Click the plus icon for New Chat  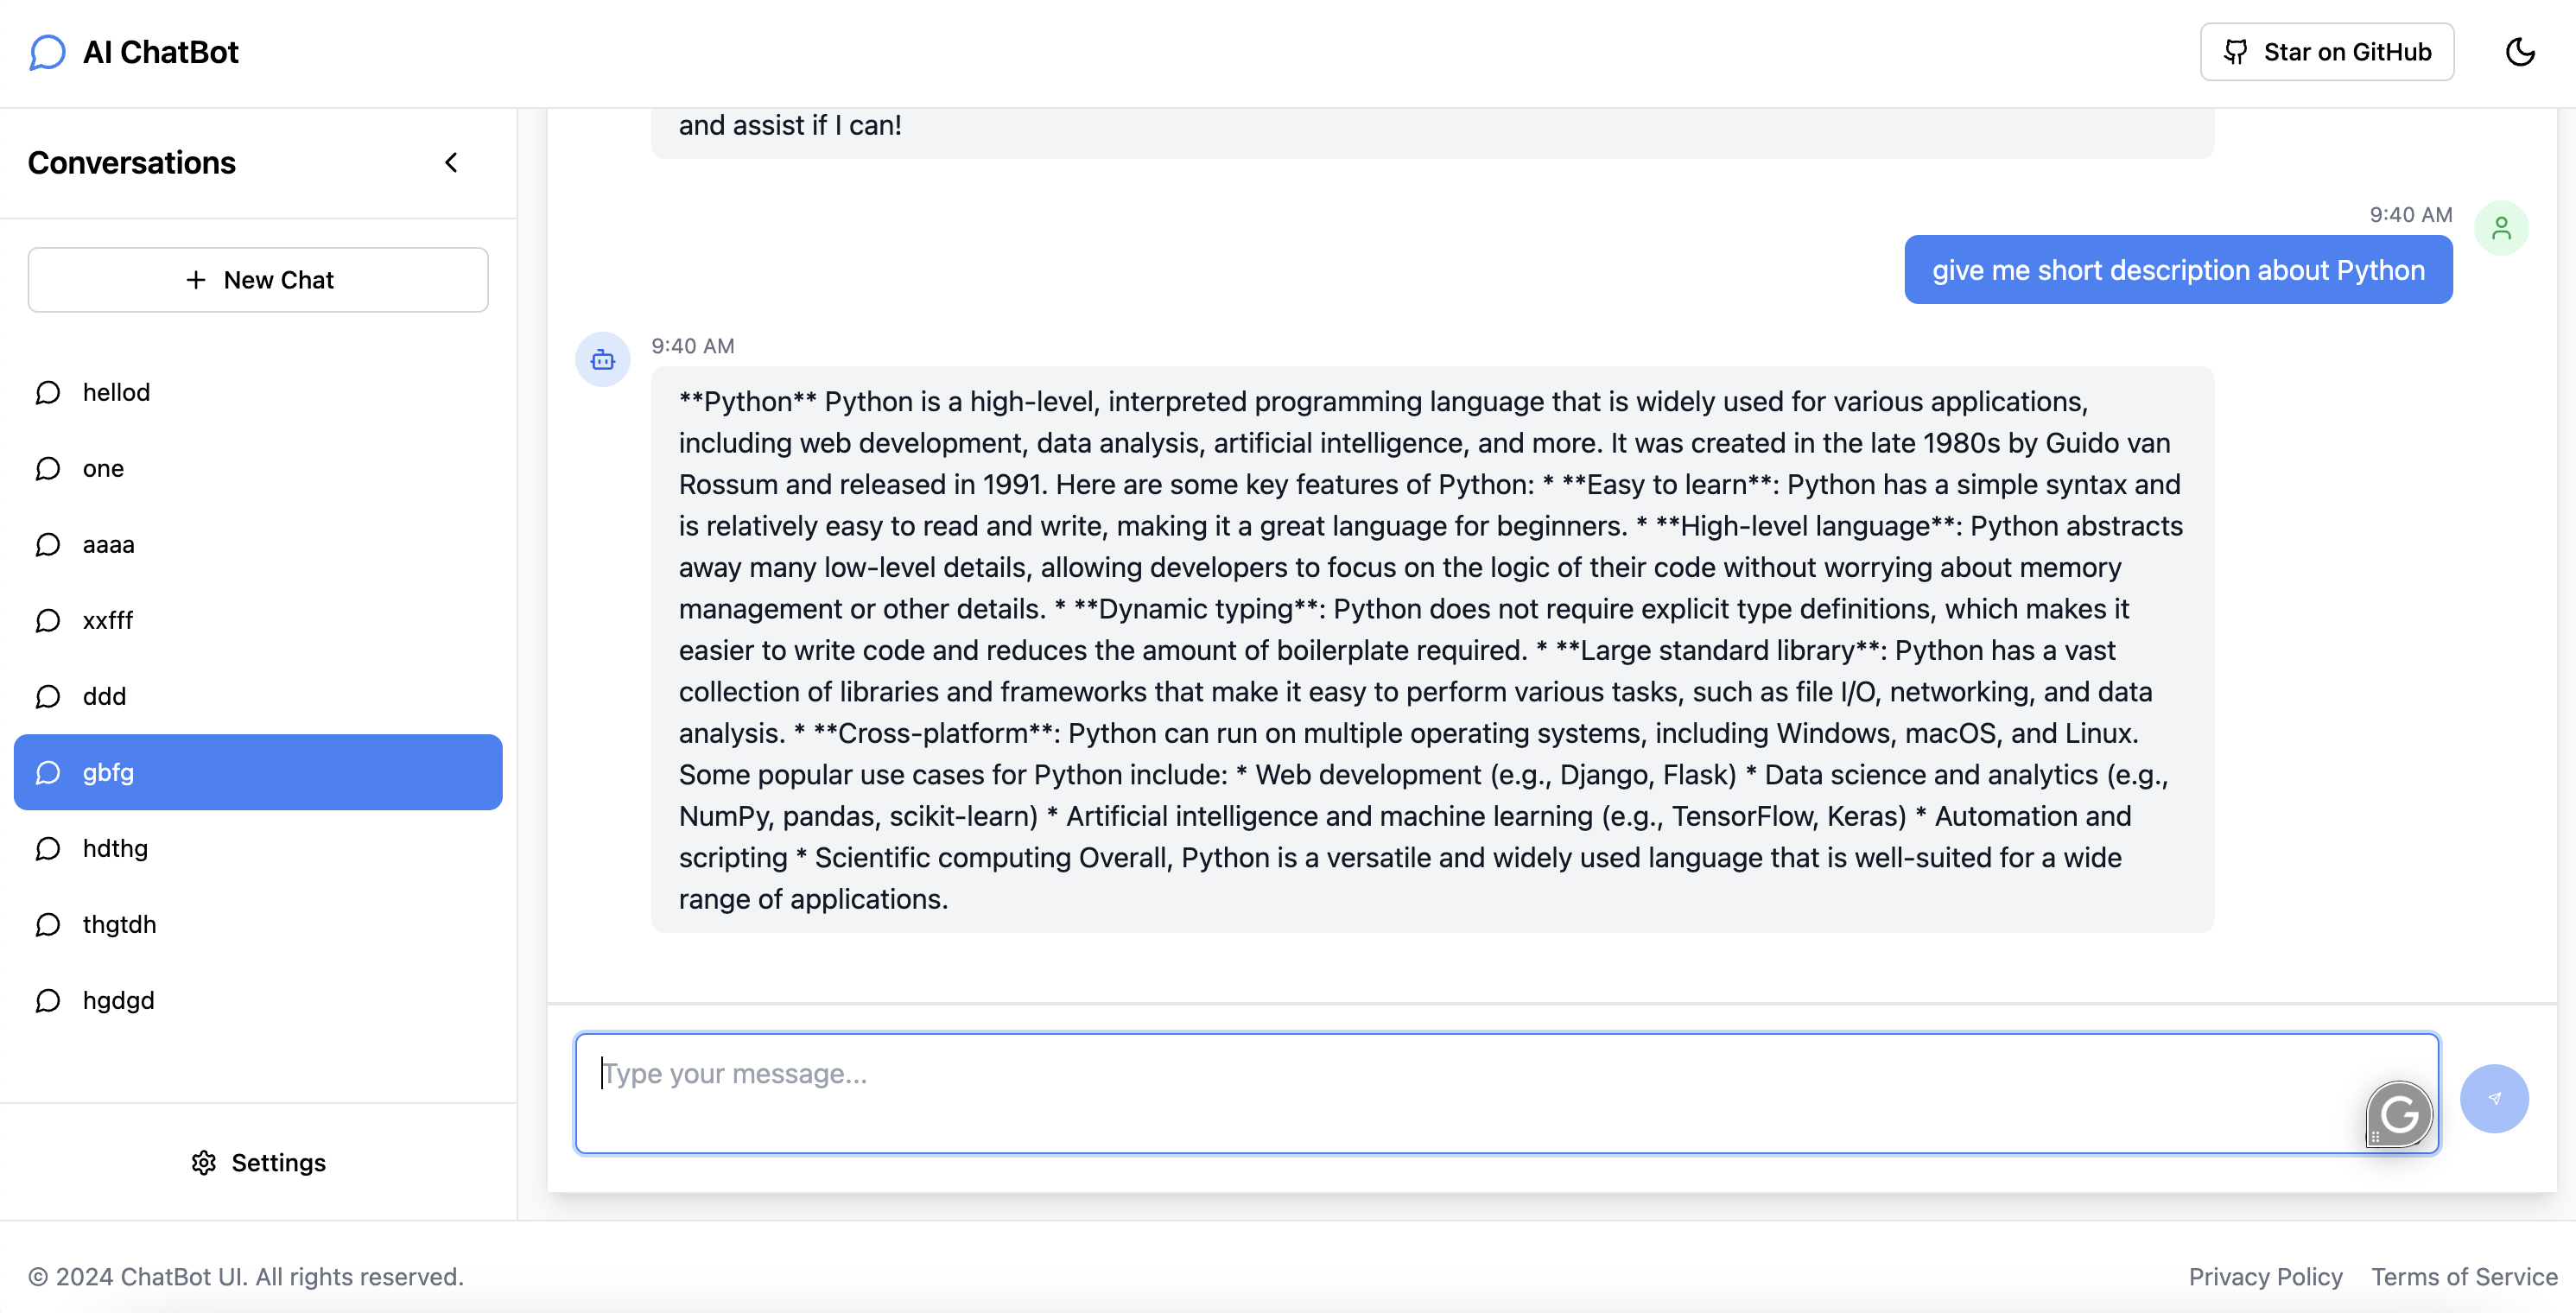(196, 280)
